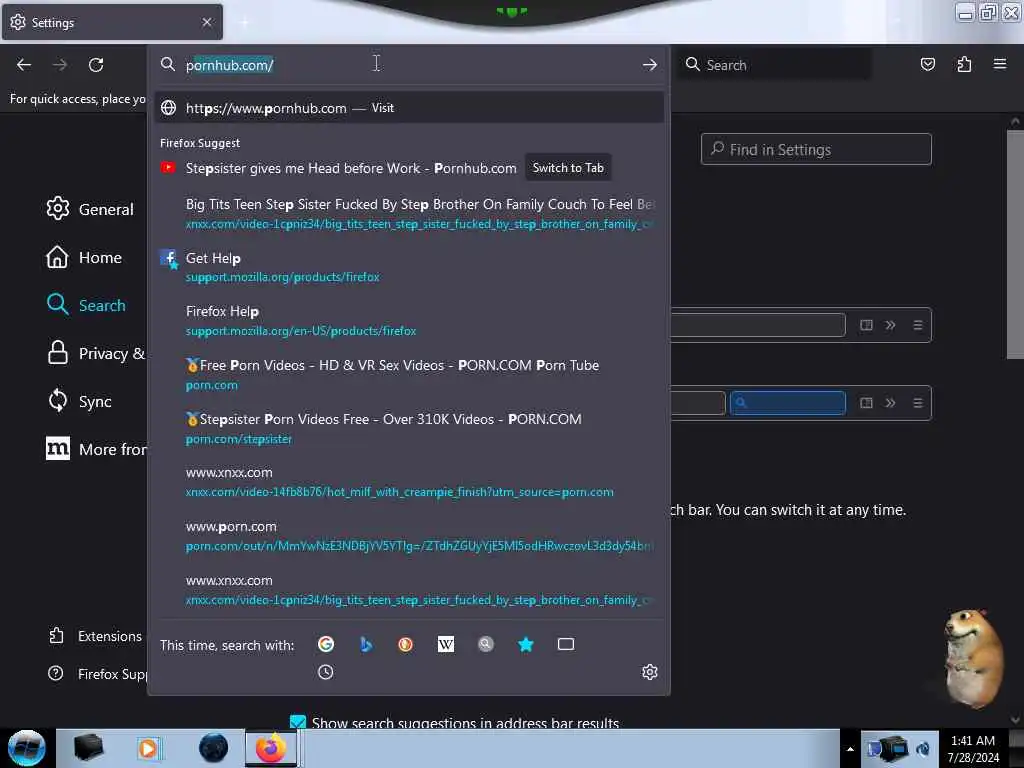Open the taskbar clock showing 1:41 AM
The height and width of the screenshot is (768, 1024).
point(972,748)
